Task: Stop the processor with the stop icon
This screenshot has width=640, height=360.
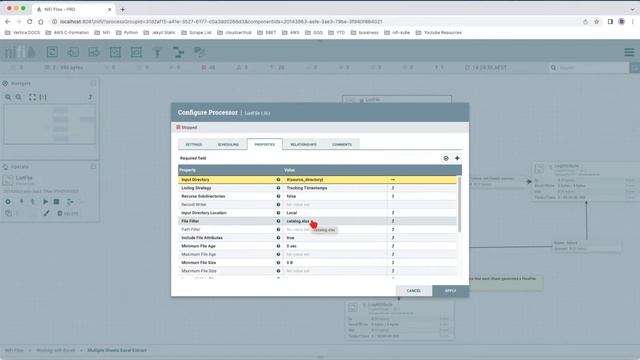Action: click(x=57, y=202)
